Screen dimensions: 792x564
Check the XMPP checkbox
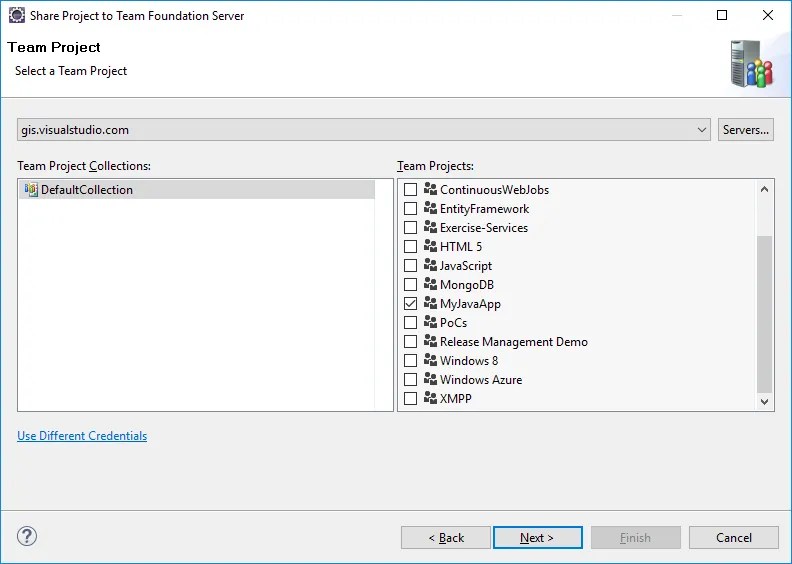[x=411, y=398]
